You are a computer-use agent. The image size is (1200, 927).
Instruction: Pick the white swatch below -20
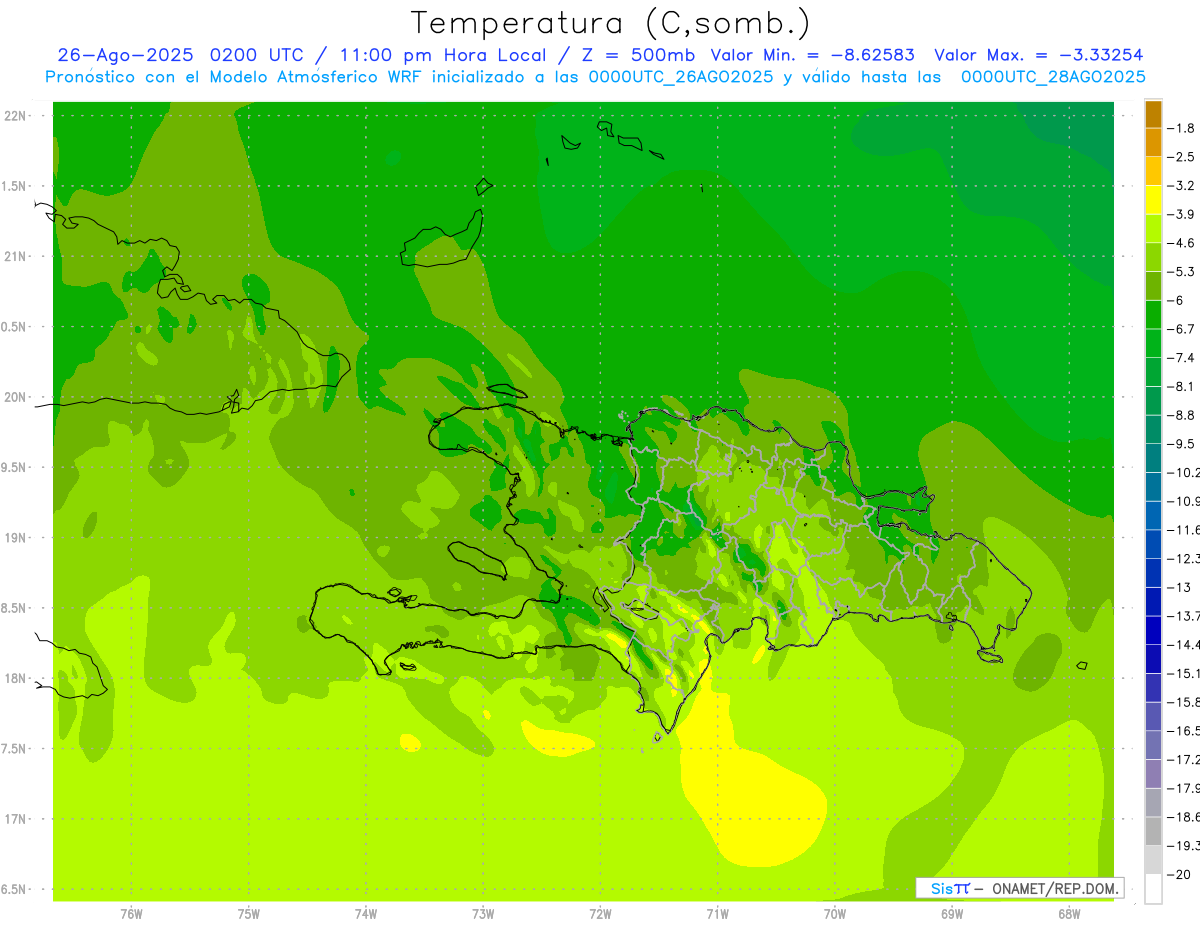[1153, 888]
